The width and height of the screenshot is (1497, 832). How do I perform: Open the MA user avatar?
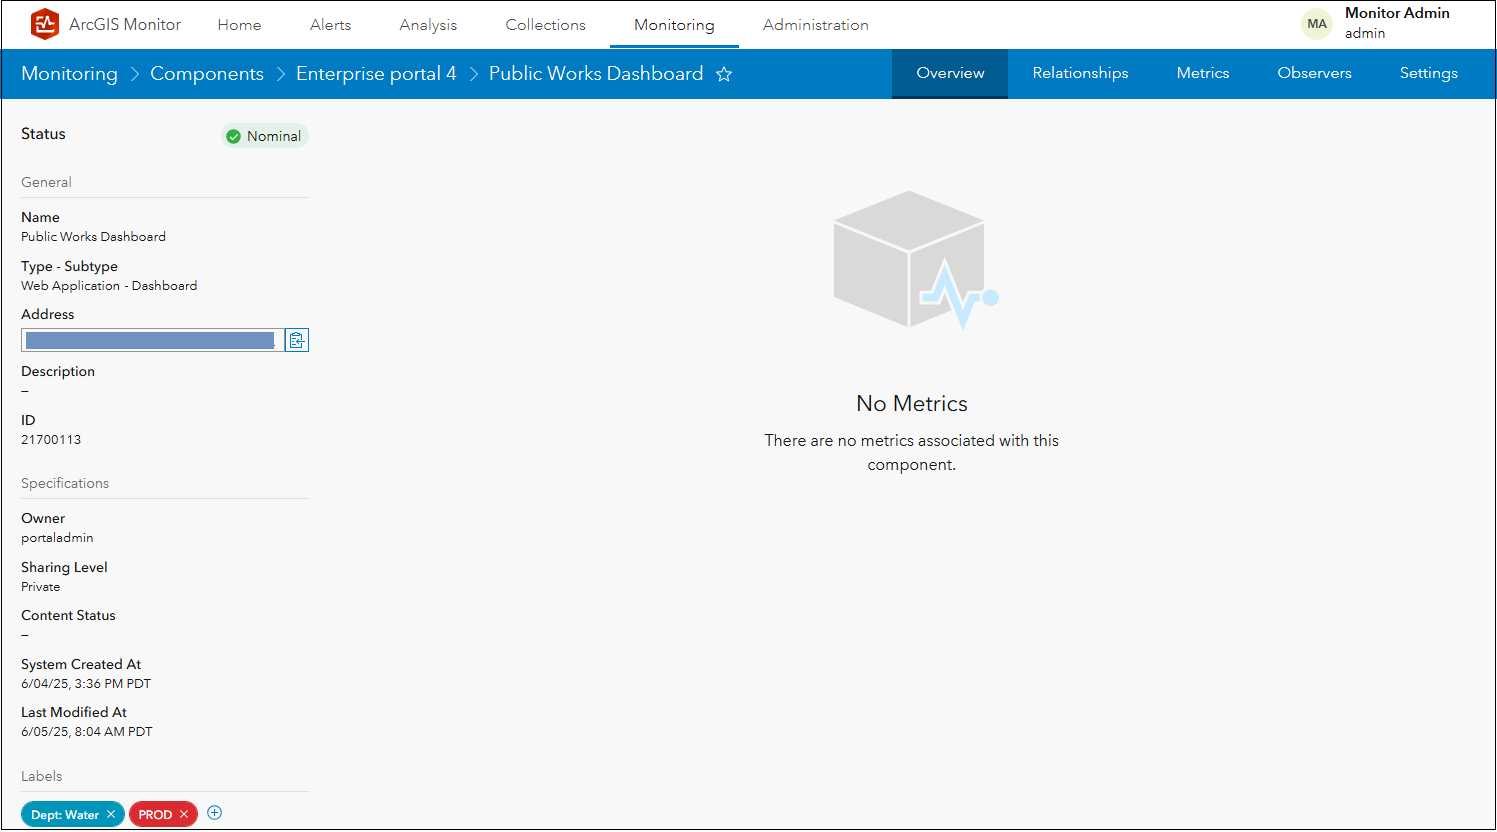tap(1317, 24)
